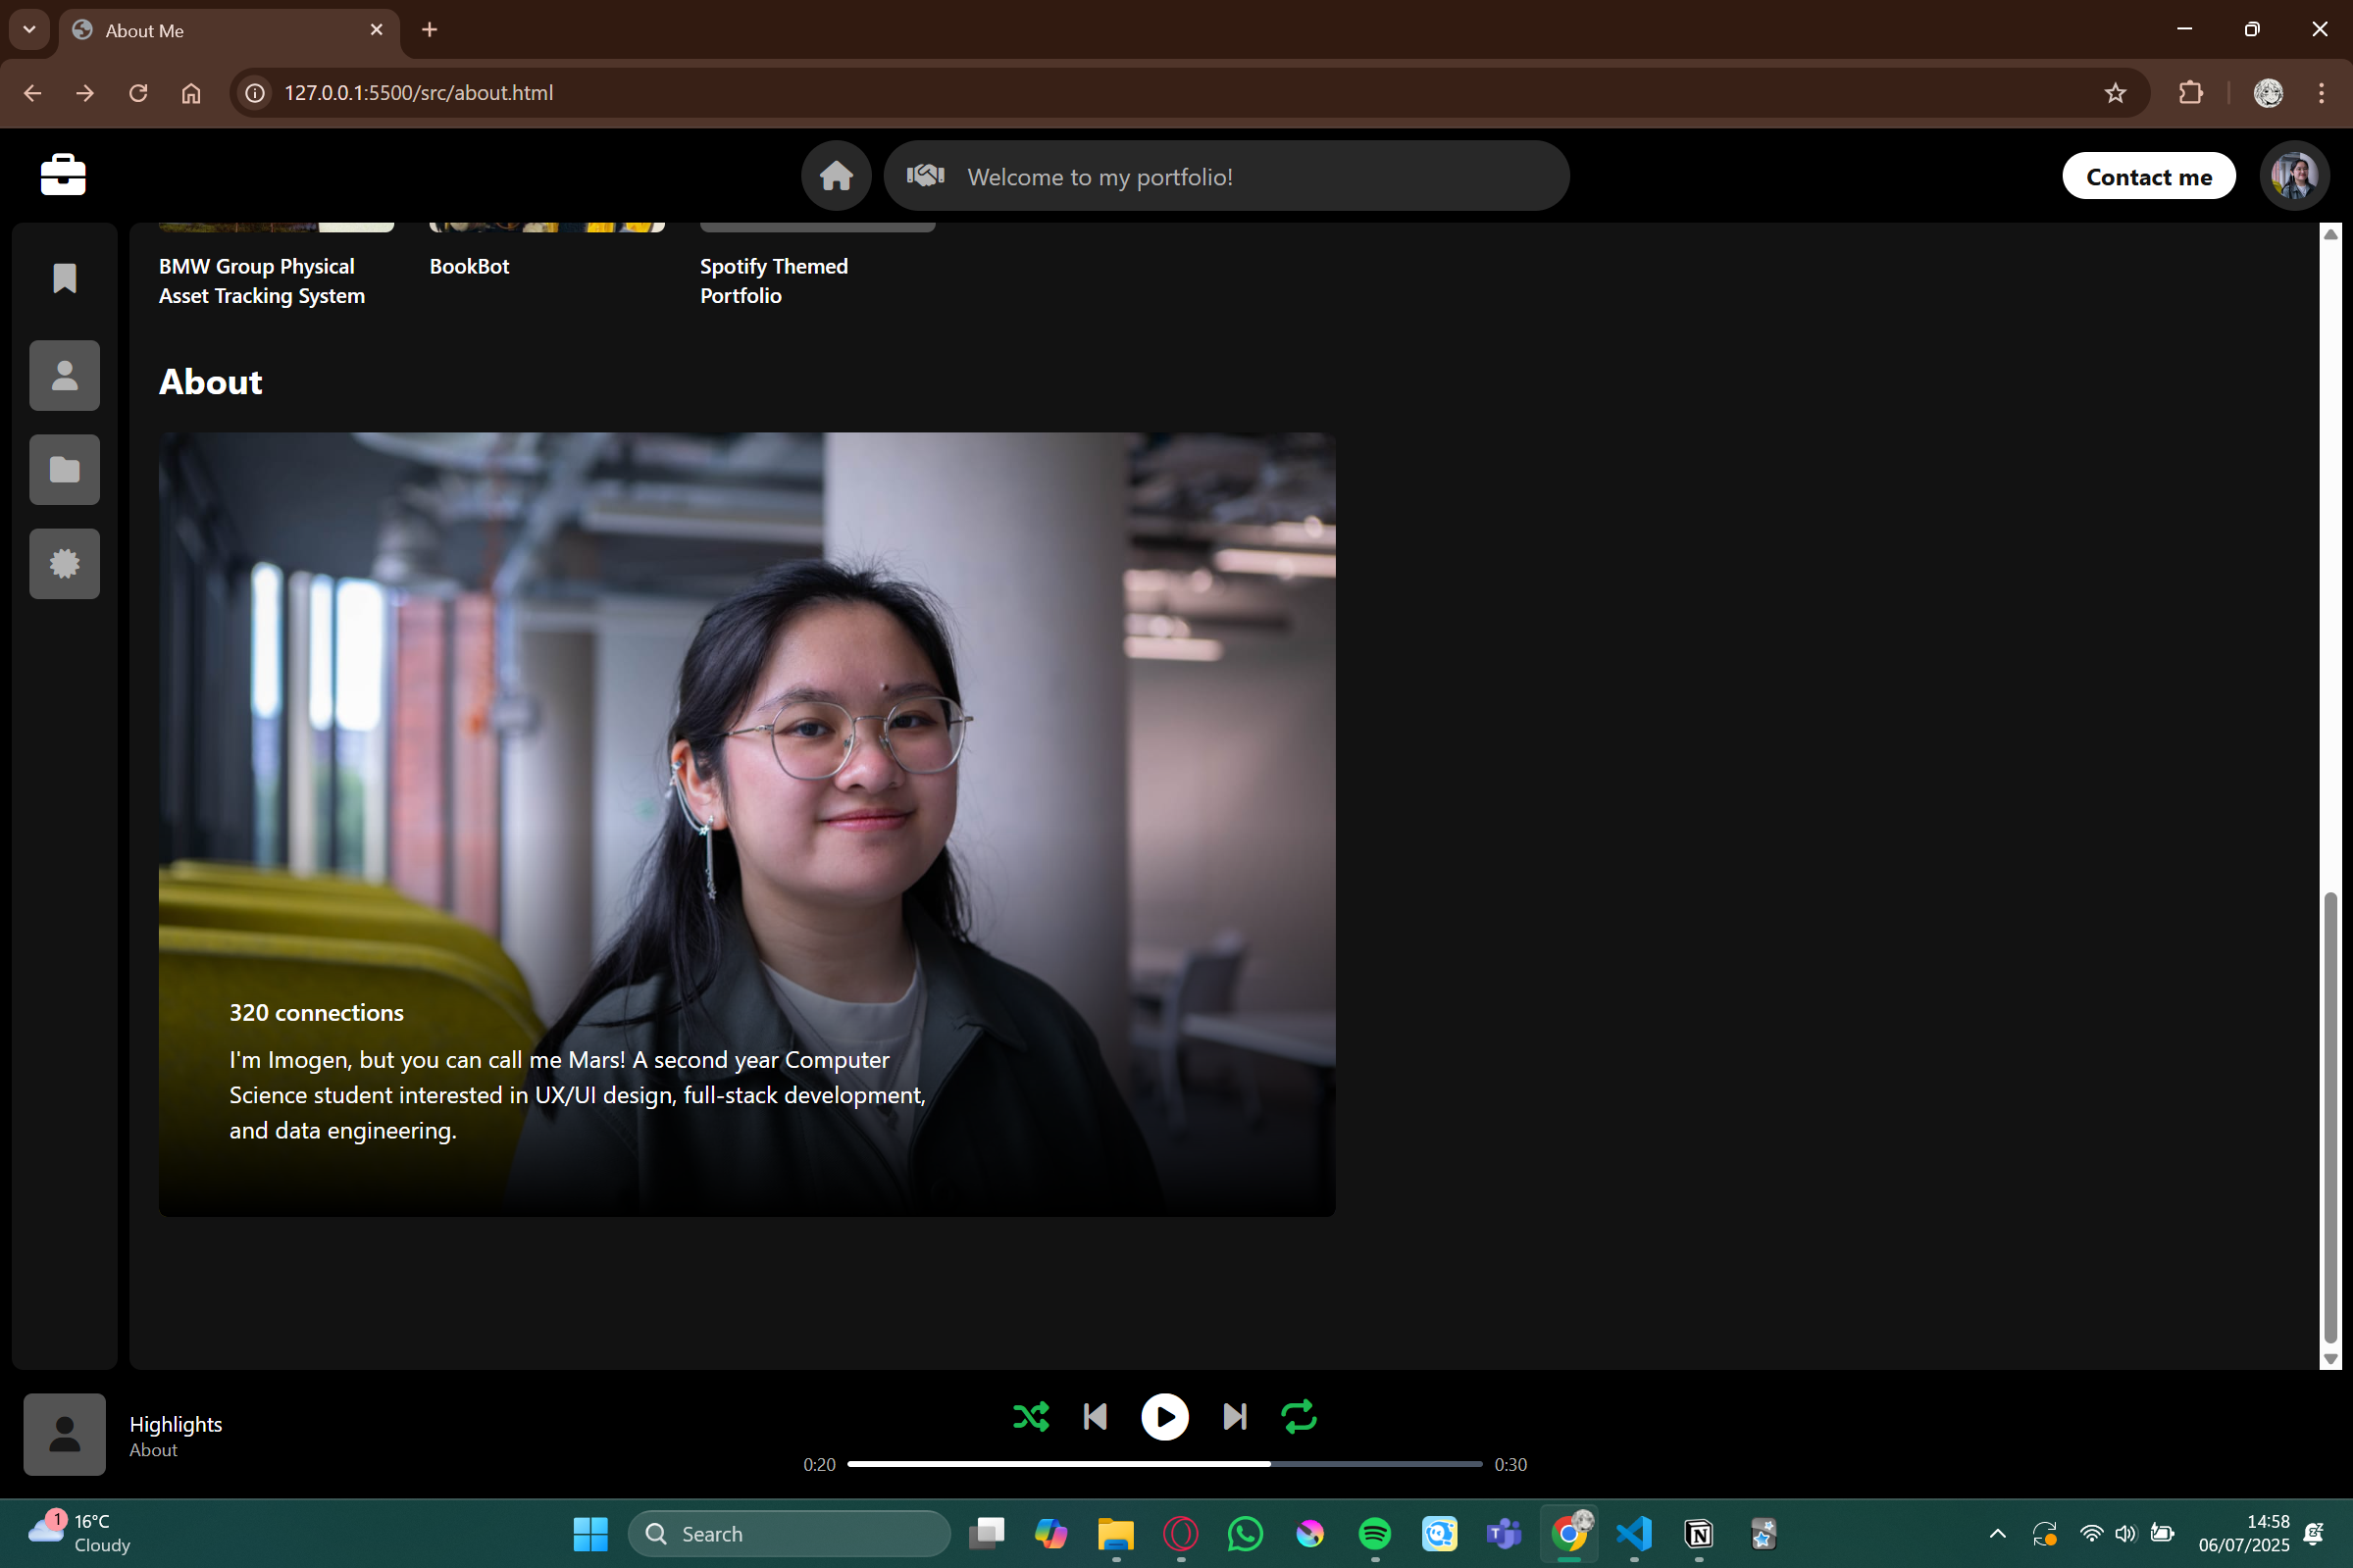Image resolution: width=2353 pixels, height=1568 pixels.
Task: Go to the portfolio home button
Action: [x=836, y=176]
